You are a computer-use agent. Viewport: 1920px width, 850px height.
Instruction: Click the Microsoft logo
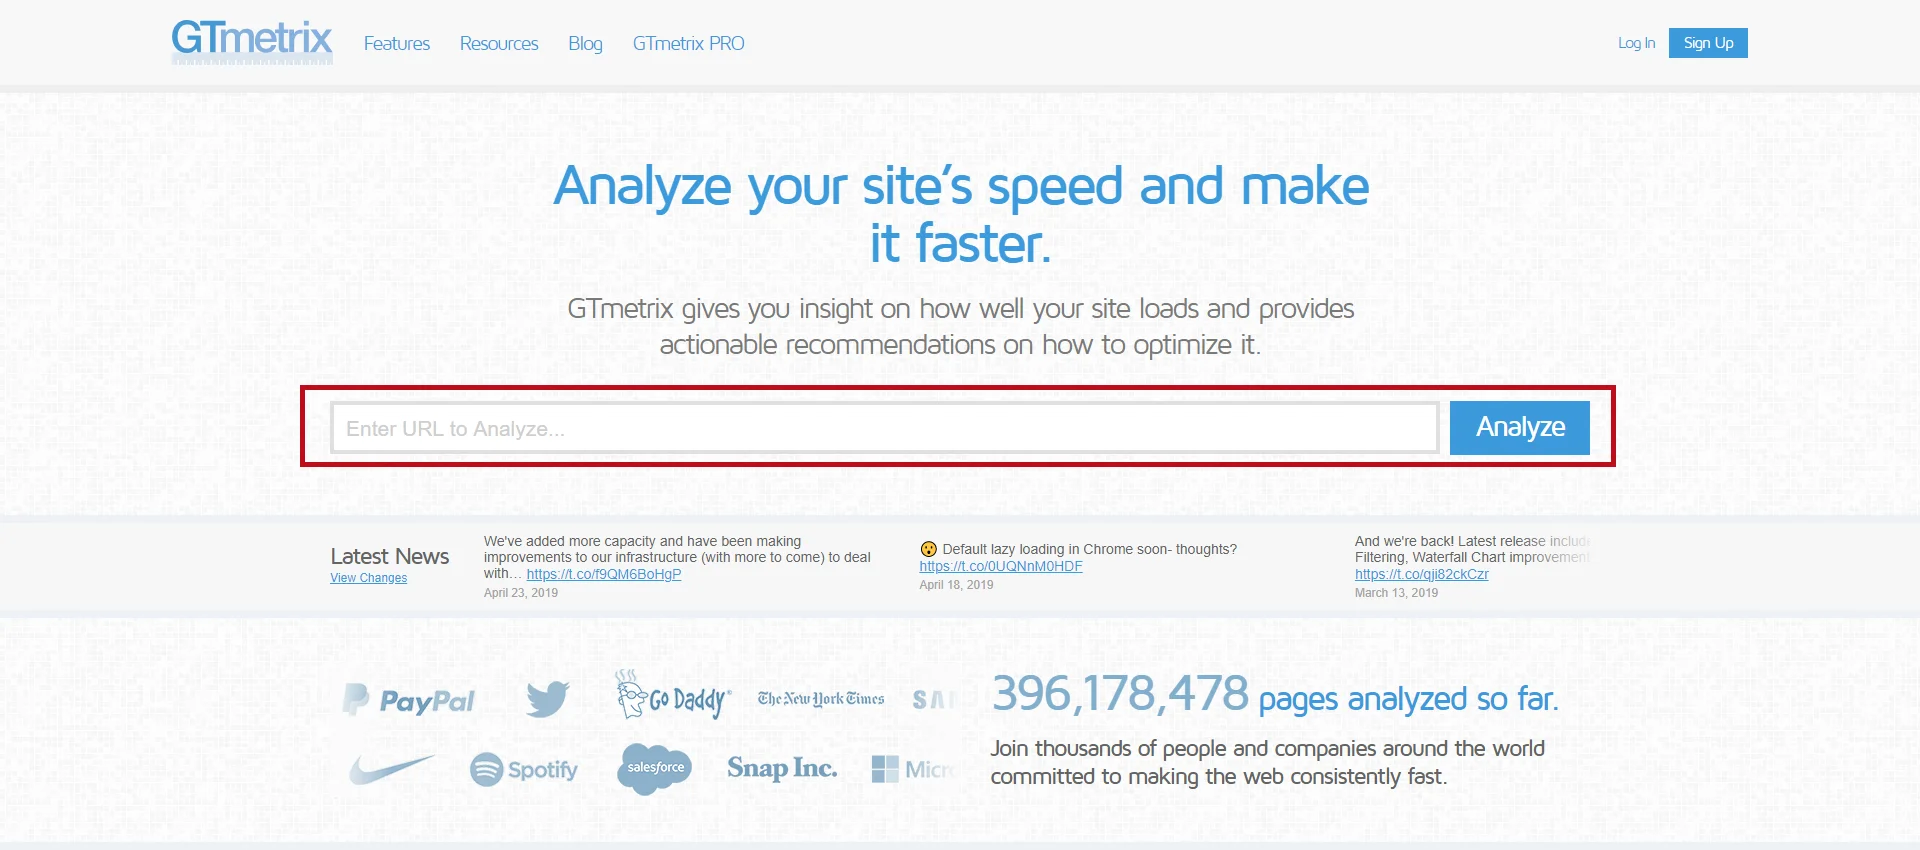pos(912,769)
